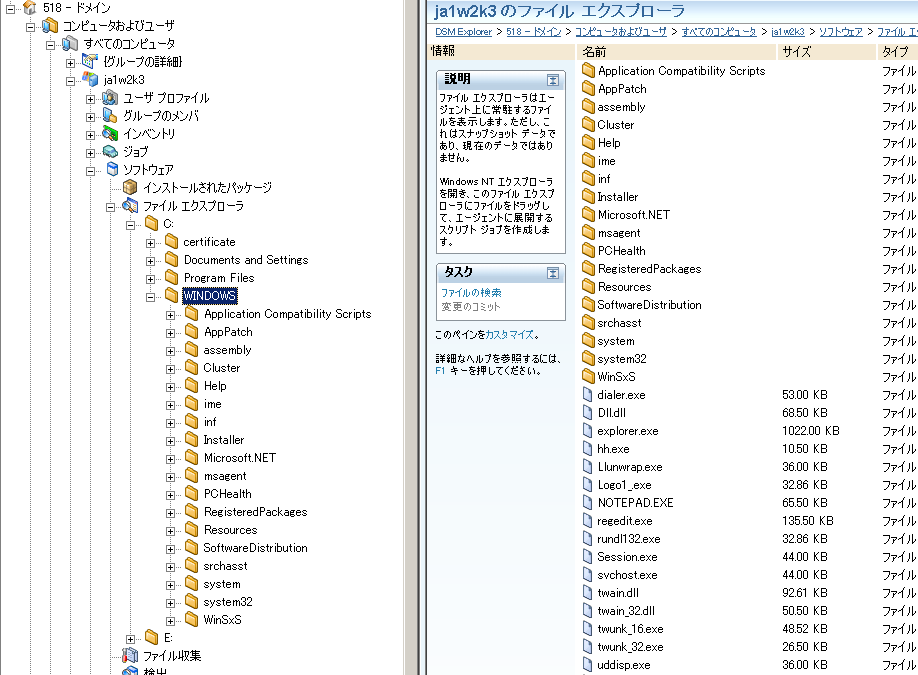Select Session.exe in the file list

(627, 557)
